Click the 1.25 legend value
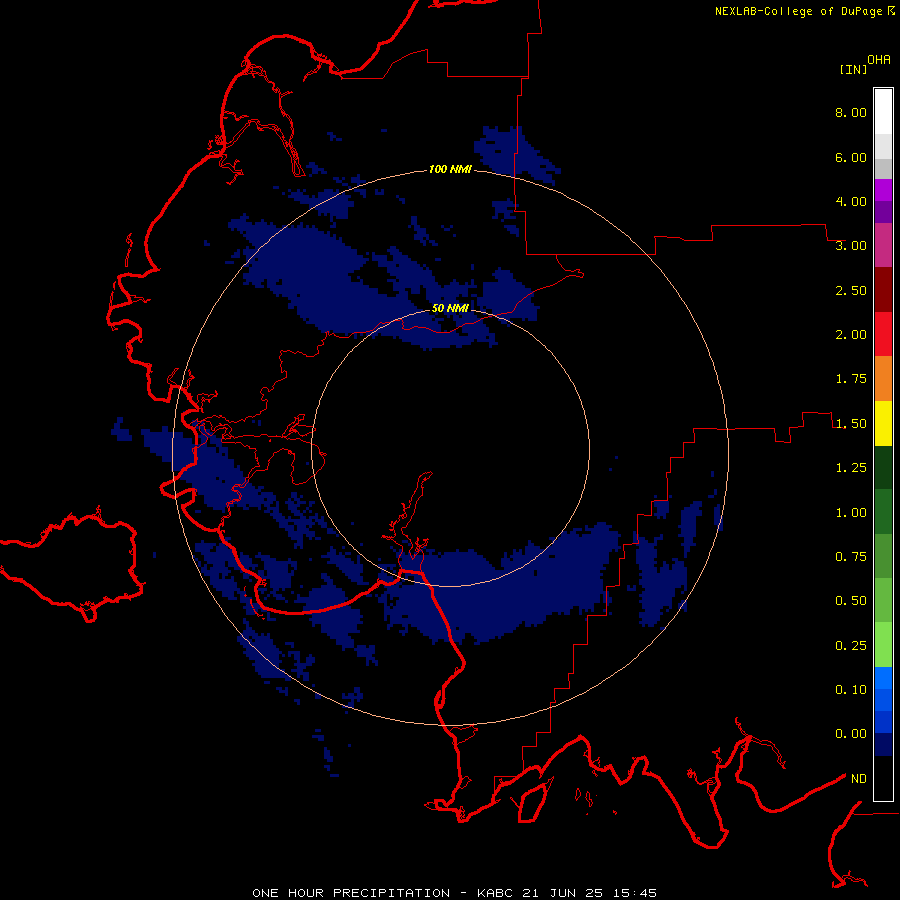The height and width of the screenshot is (900, 900). tap(851, 468)
